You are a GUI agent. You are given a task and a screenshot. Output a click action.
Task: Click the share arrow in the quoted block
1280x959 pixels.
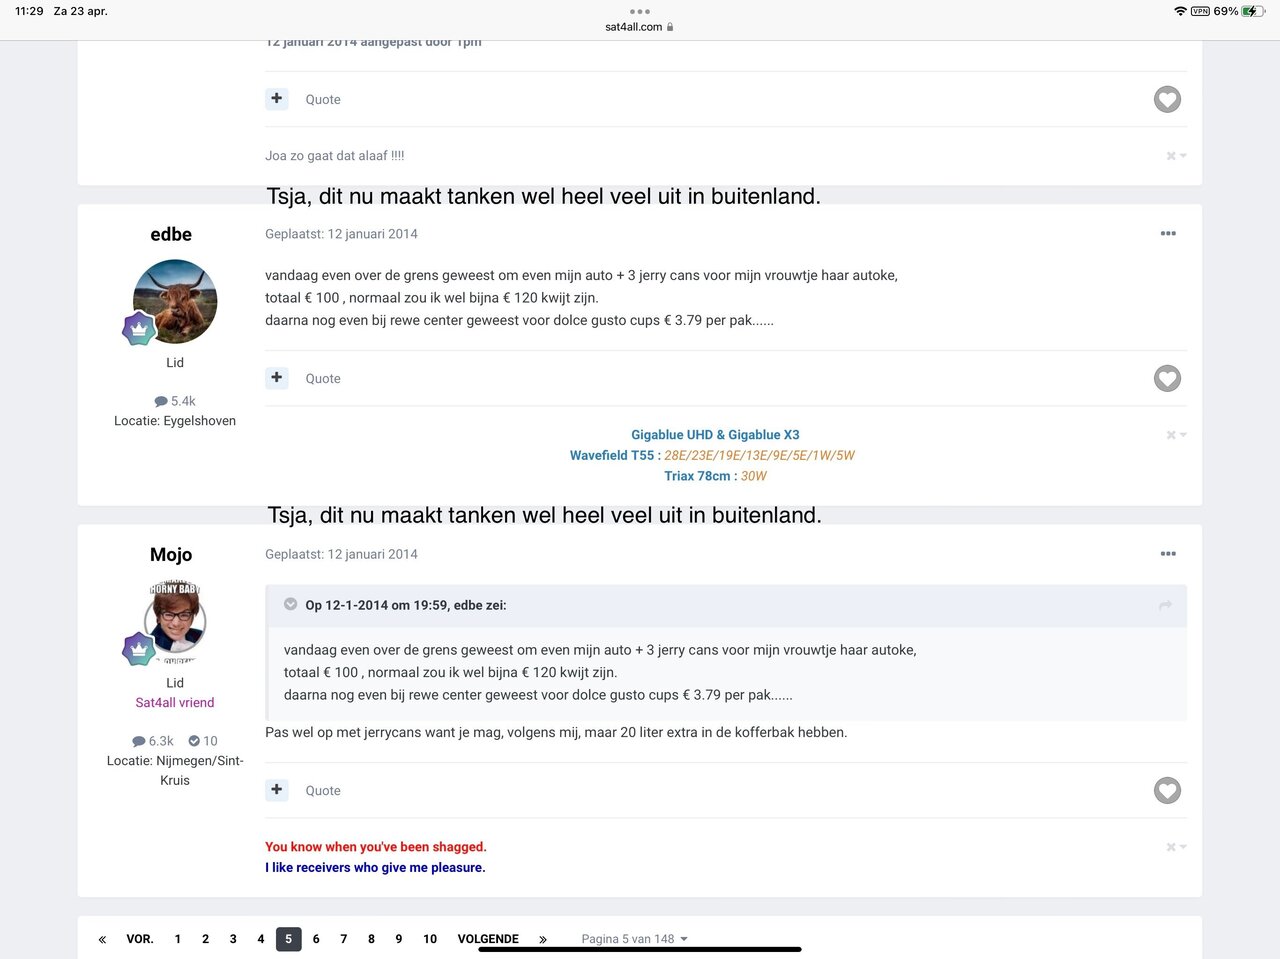click(x=1165, y=606)
